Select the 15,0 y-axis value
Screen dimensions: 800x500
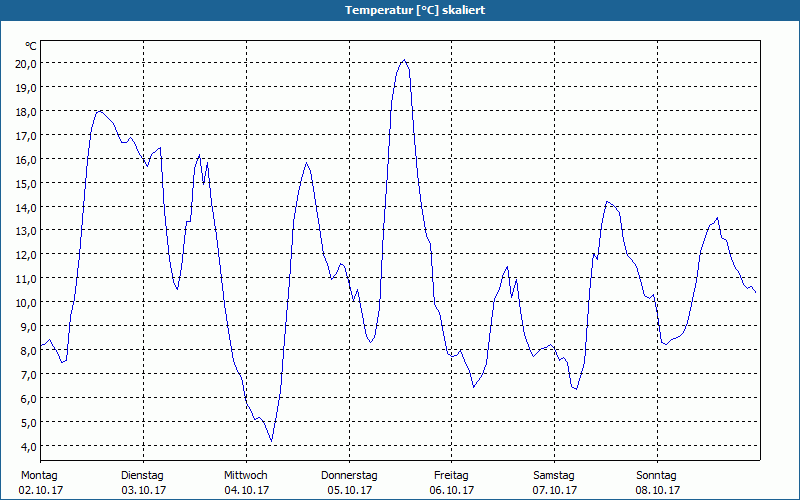(26, 184)
